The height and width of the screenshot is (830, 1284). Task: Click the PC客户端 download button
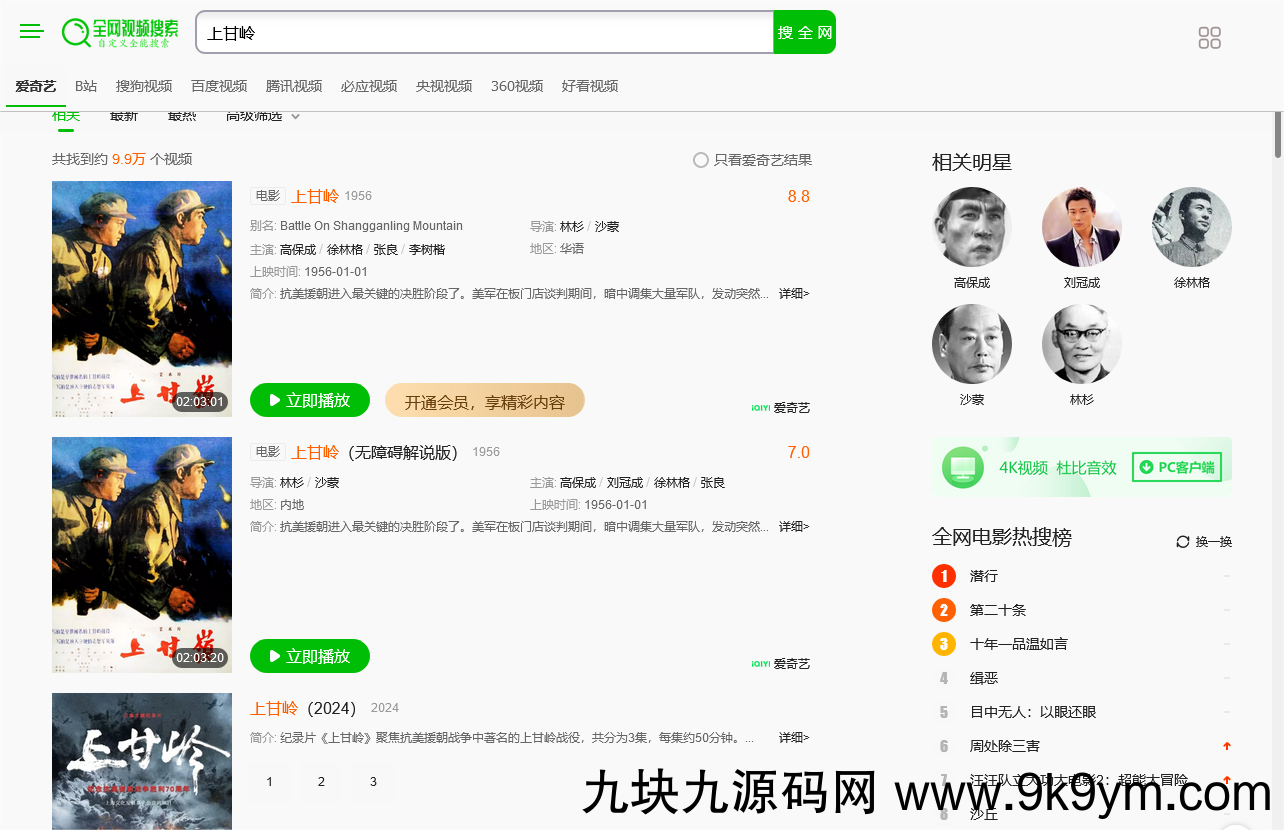pos(1177,467)
